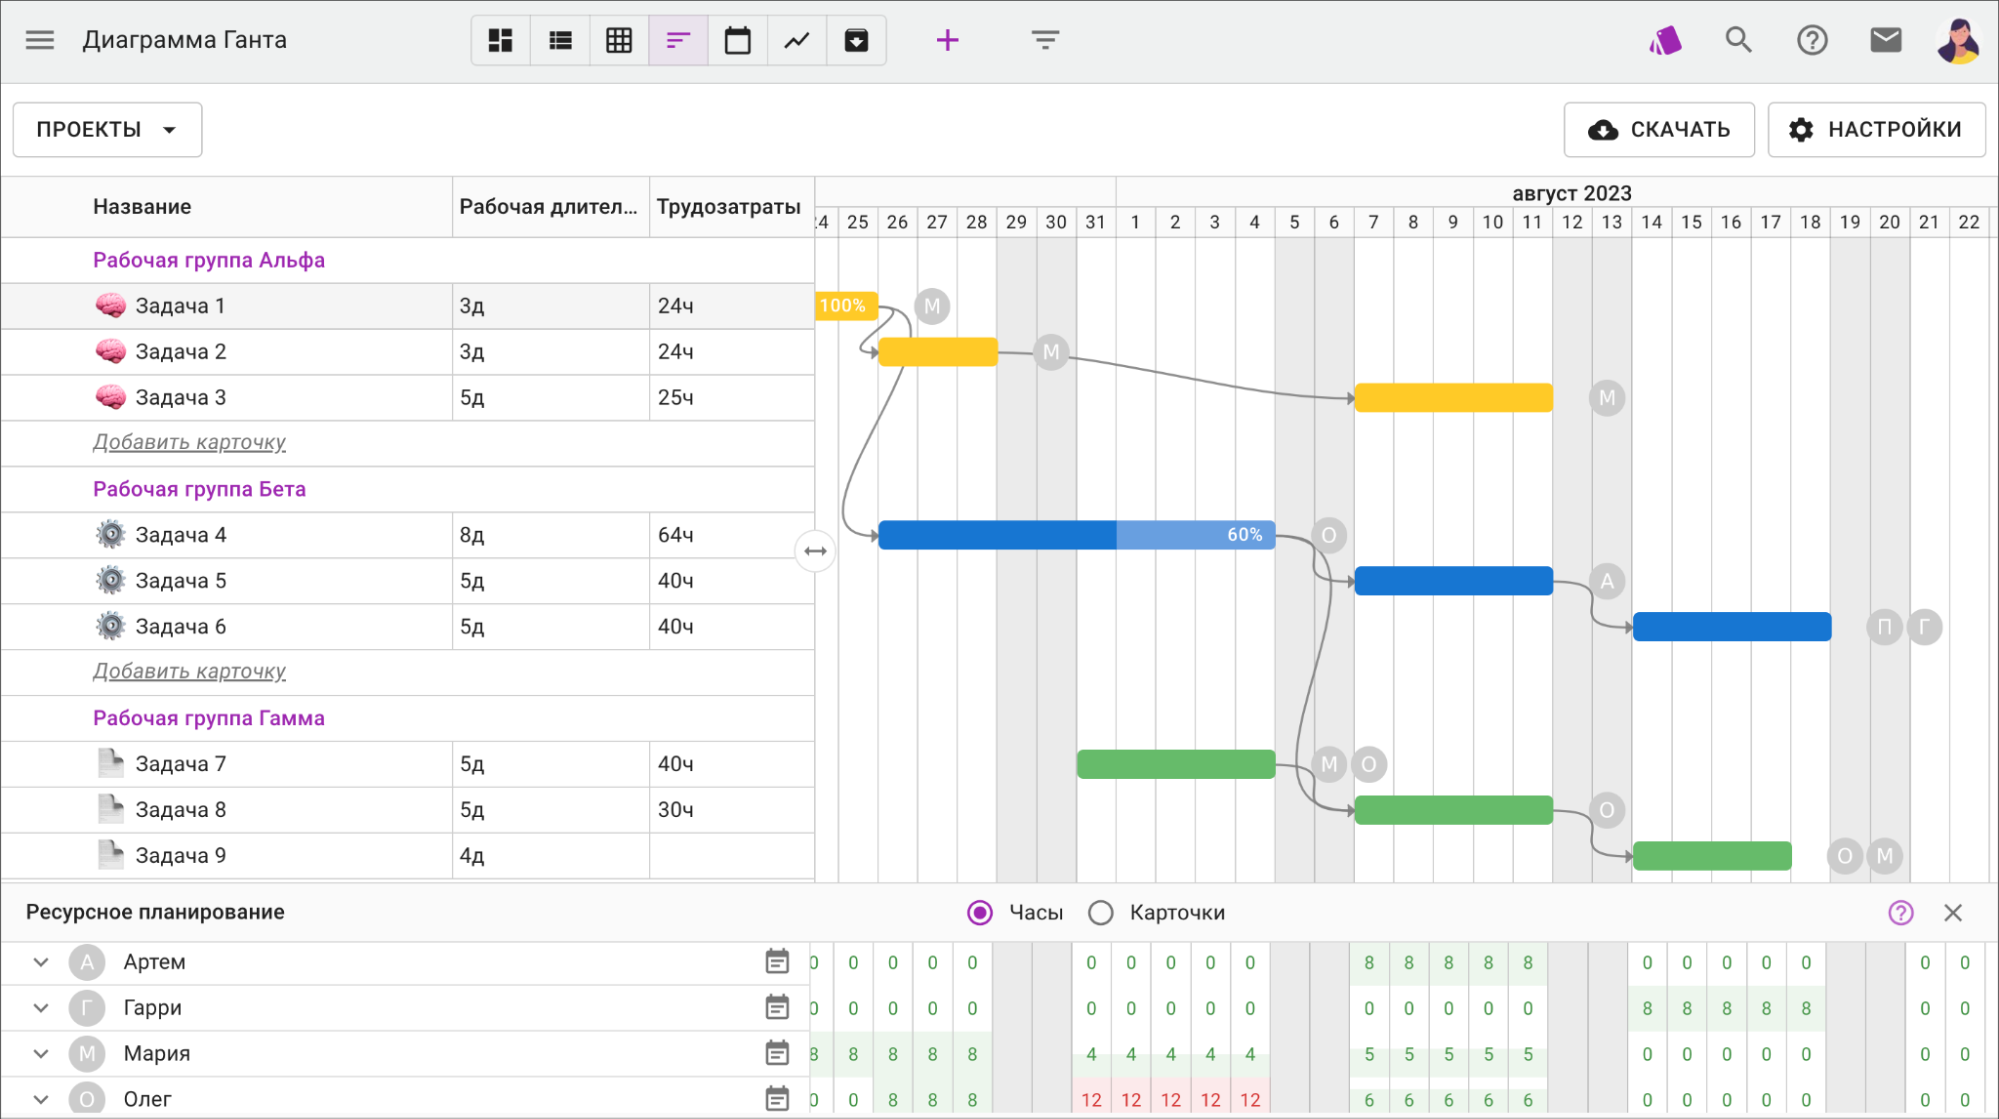The width and height of the screenshot is (1999, 1119).
Task: Open Artem's calendar in resource planning
Action: pyautogui.click(x=779, y=961)
